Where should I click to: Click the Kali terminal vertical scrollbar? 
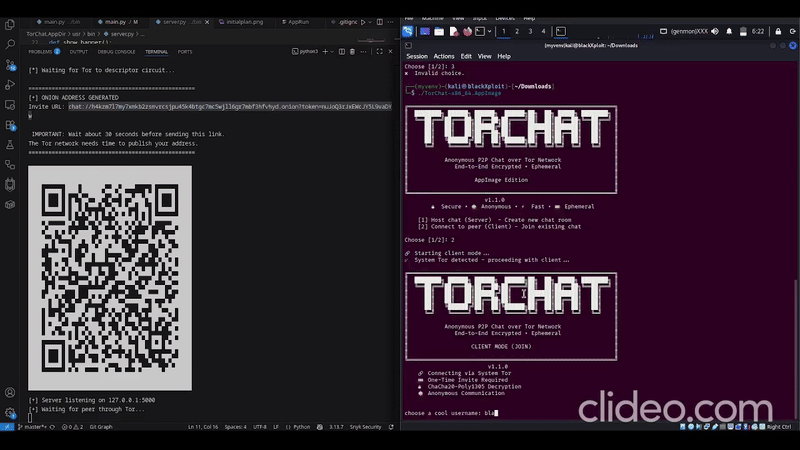coord(796,349)
